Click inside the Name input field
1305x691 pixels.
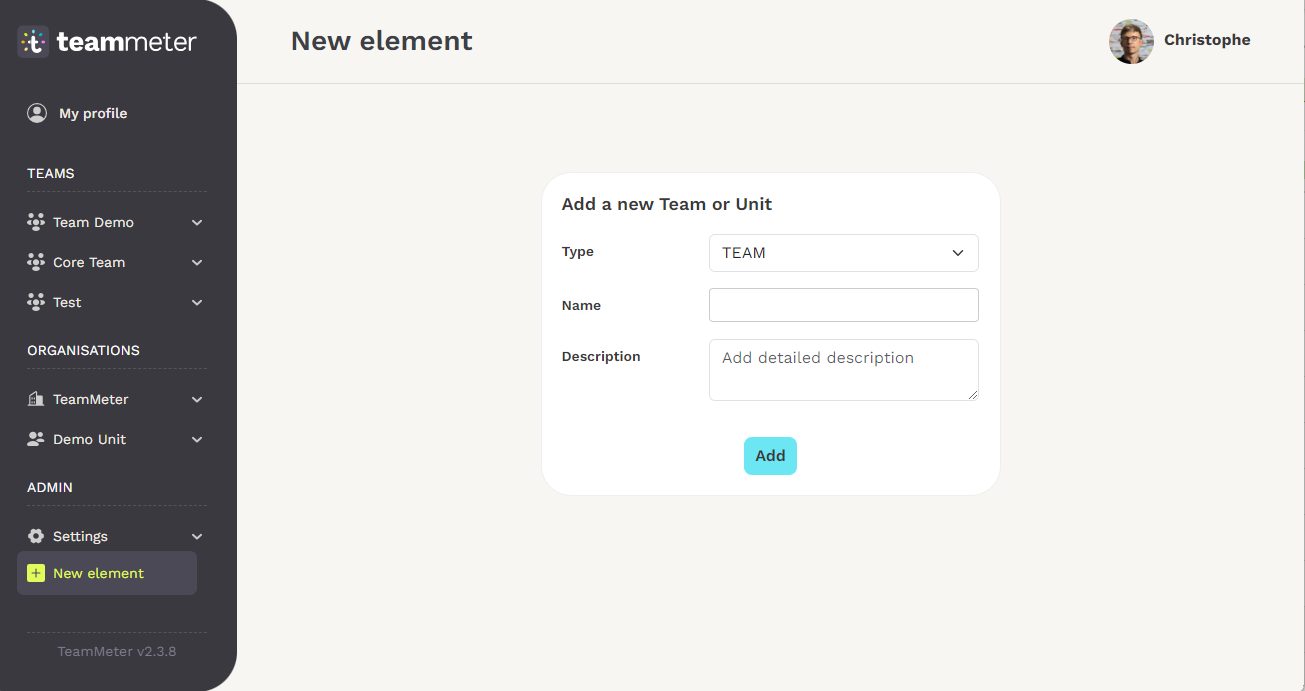click(x=843, y=304)
